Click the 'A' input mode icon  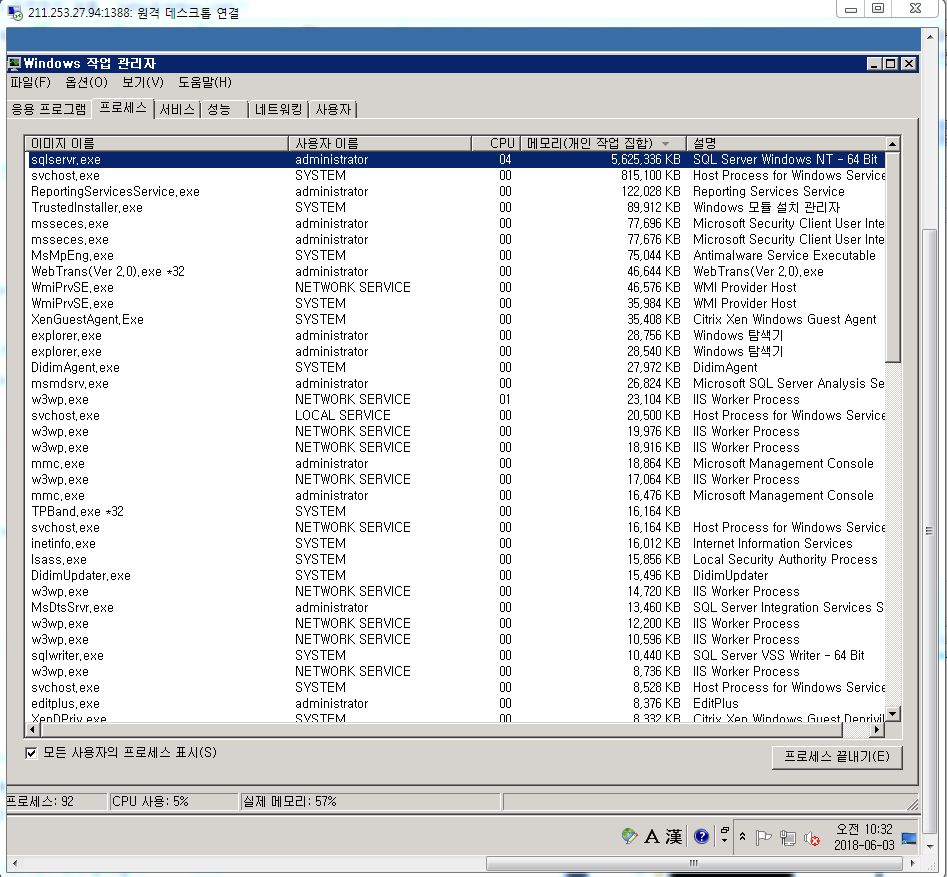tap(652, 837)
